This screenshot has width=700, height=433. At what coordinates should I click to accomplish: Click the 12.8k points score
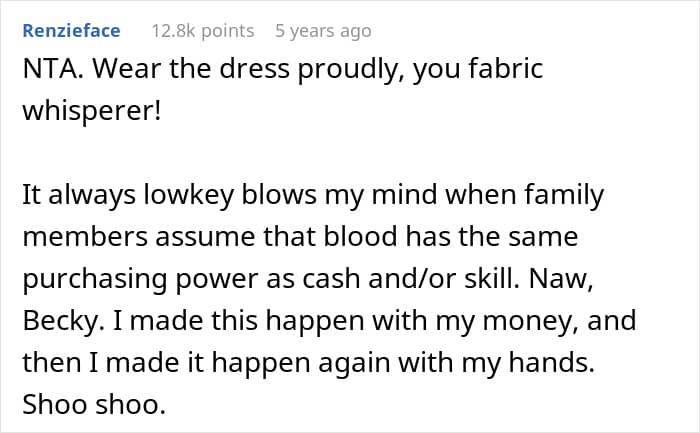[x=202, y=31]
